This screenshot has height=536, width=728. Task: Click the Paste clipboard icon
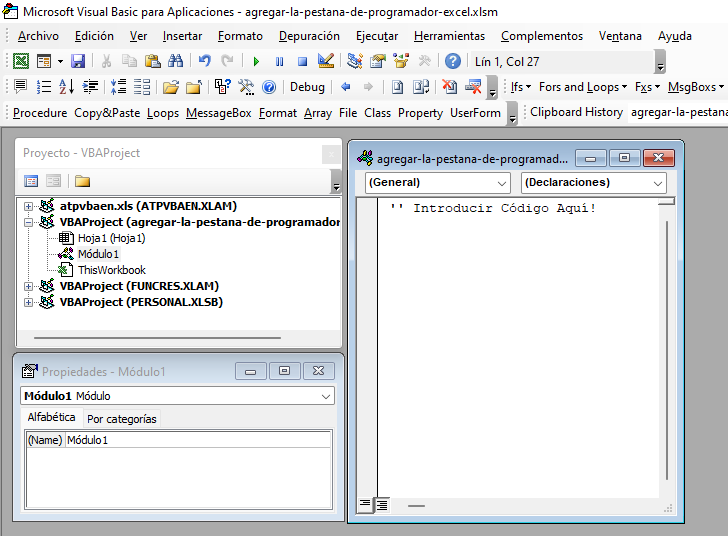(153, 61)
